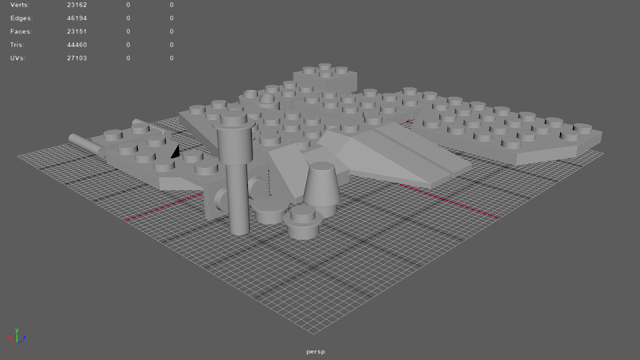Click the Verts: heads-up label
The height and width of the screenshot is (360, 640).
point(20,5)
